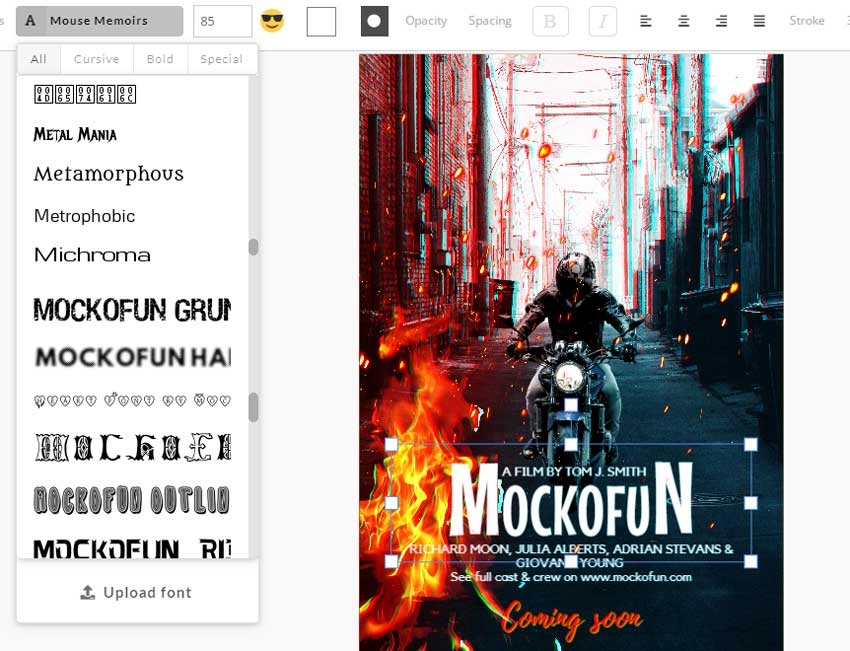This screenshot has height=651, width=850.
Task: Choose the boxed glyph font at list top
Action: tap(85, 94)
